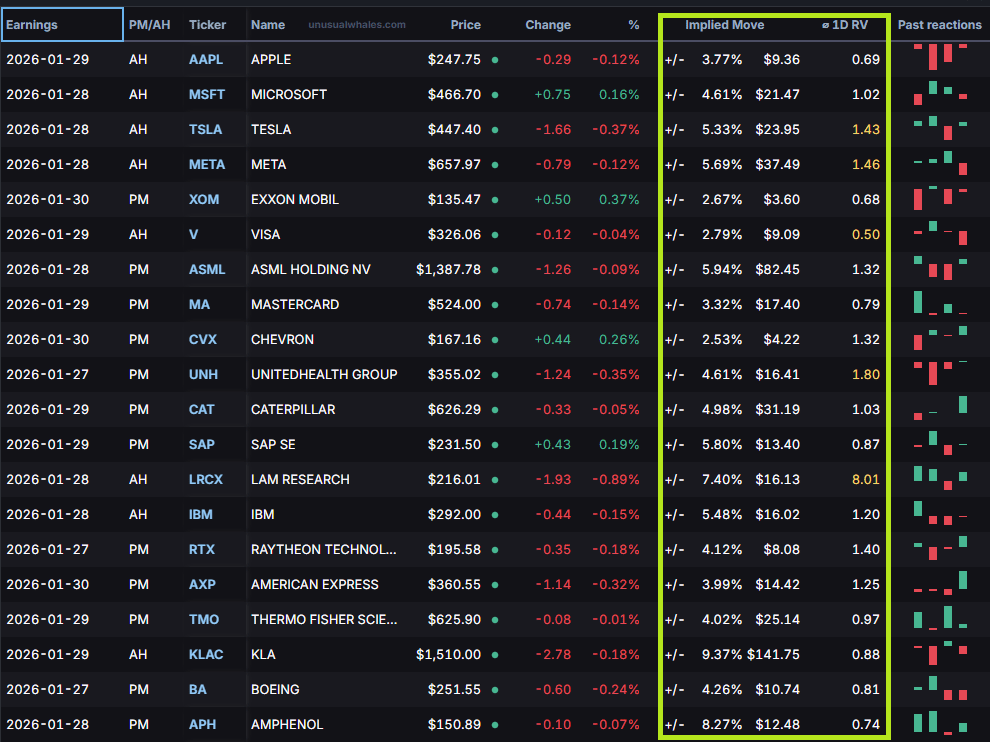Click the green status dot beside Apple's price
990x742 pixels.
[x=495, y=60]
